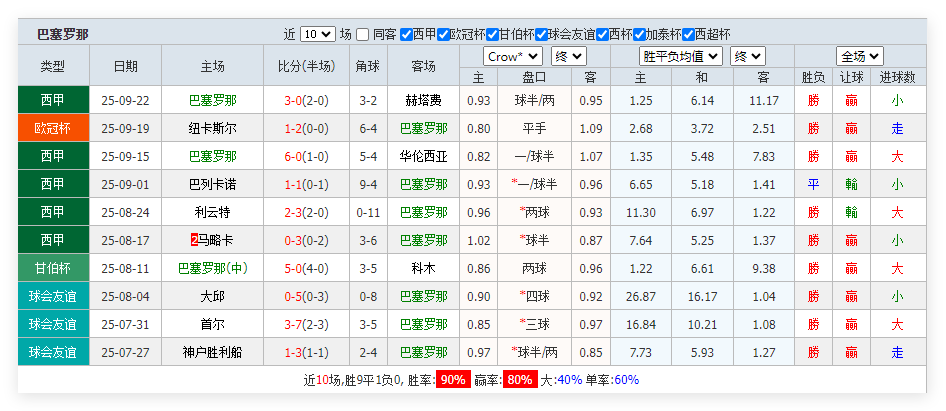Open the Crow* bookmaker dropdown
Screen dimensions: 946x411
click(x=512, y=56)
